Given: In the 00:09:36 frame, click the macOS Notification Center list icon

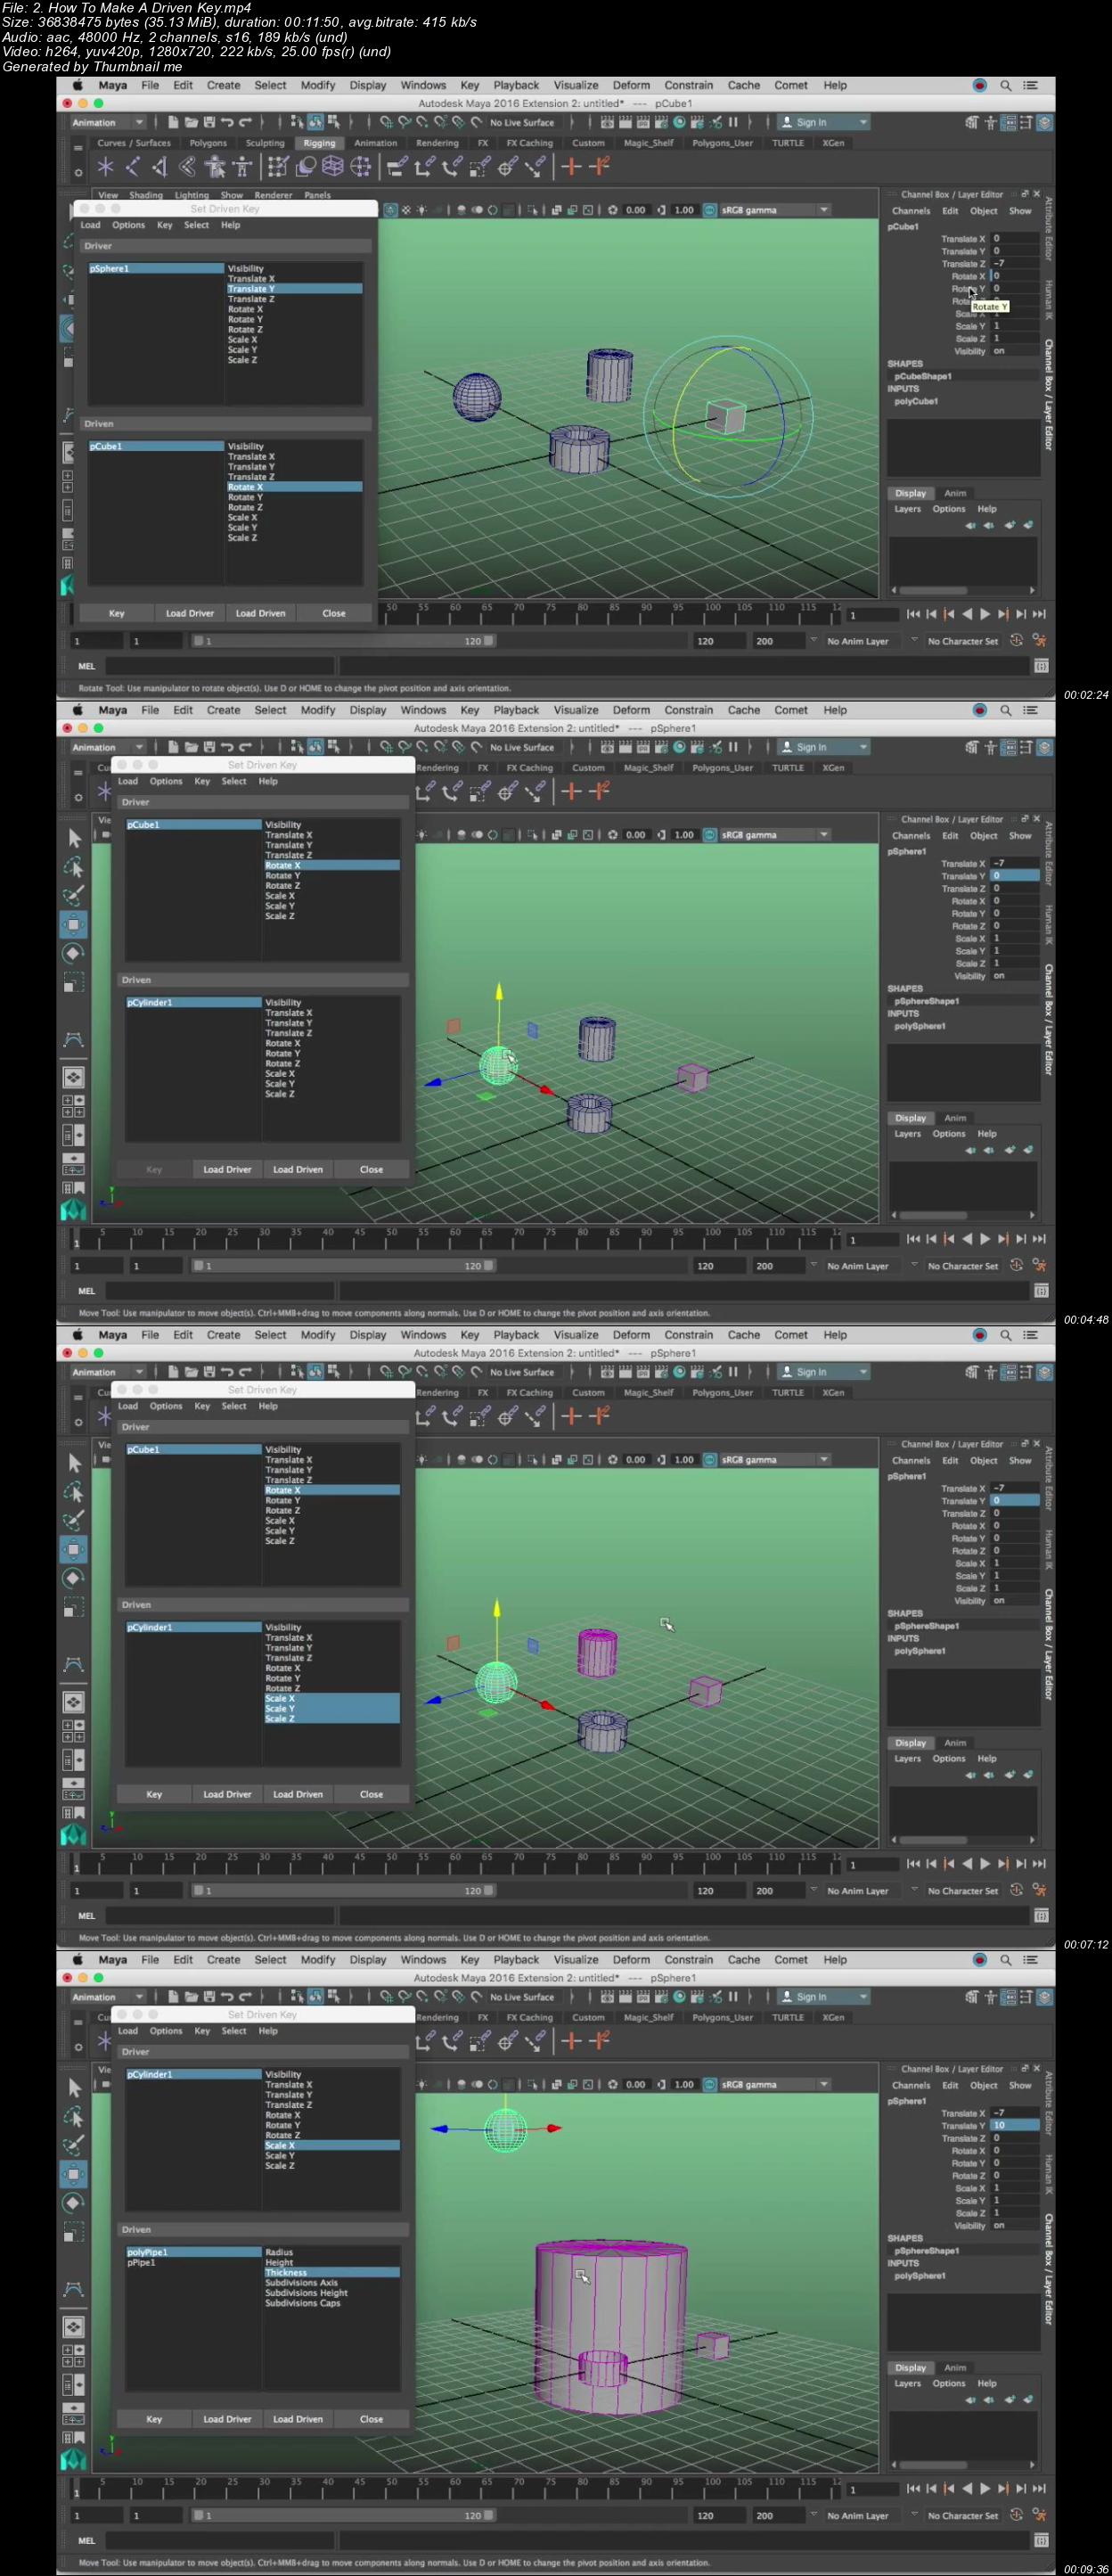Looking at the screenshot, I should (1031, 1960).
